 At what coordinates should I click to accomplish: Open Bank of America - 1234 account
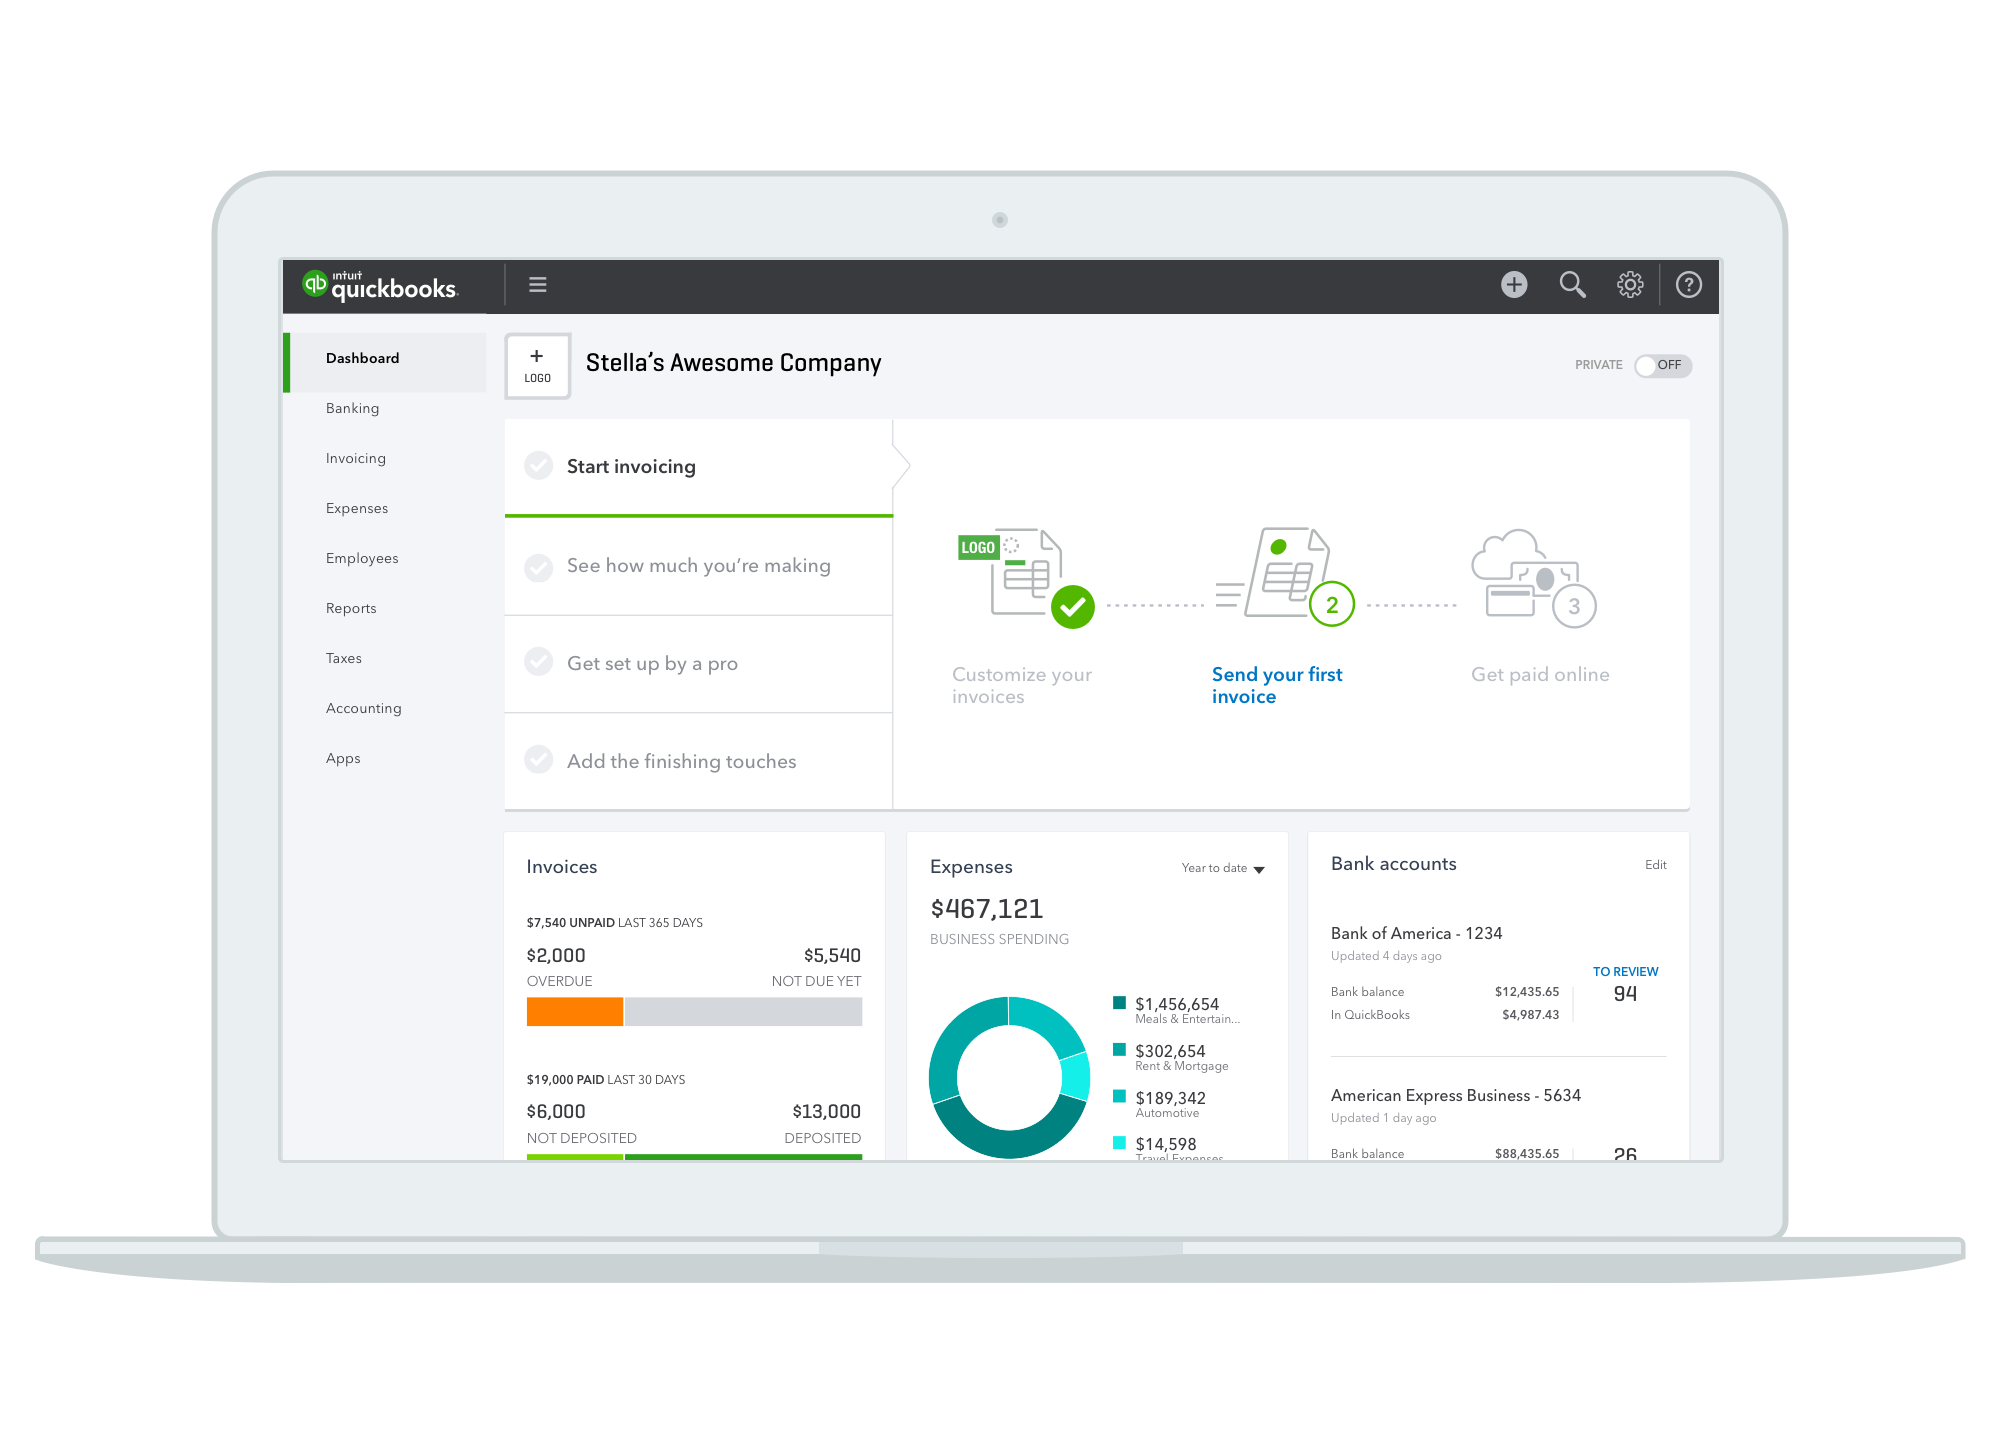coord(1416,933)
